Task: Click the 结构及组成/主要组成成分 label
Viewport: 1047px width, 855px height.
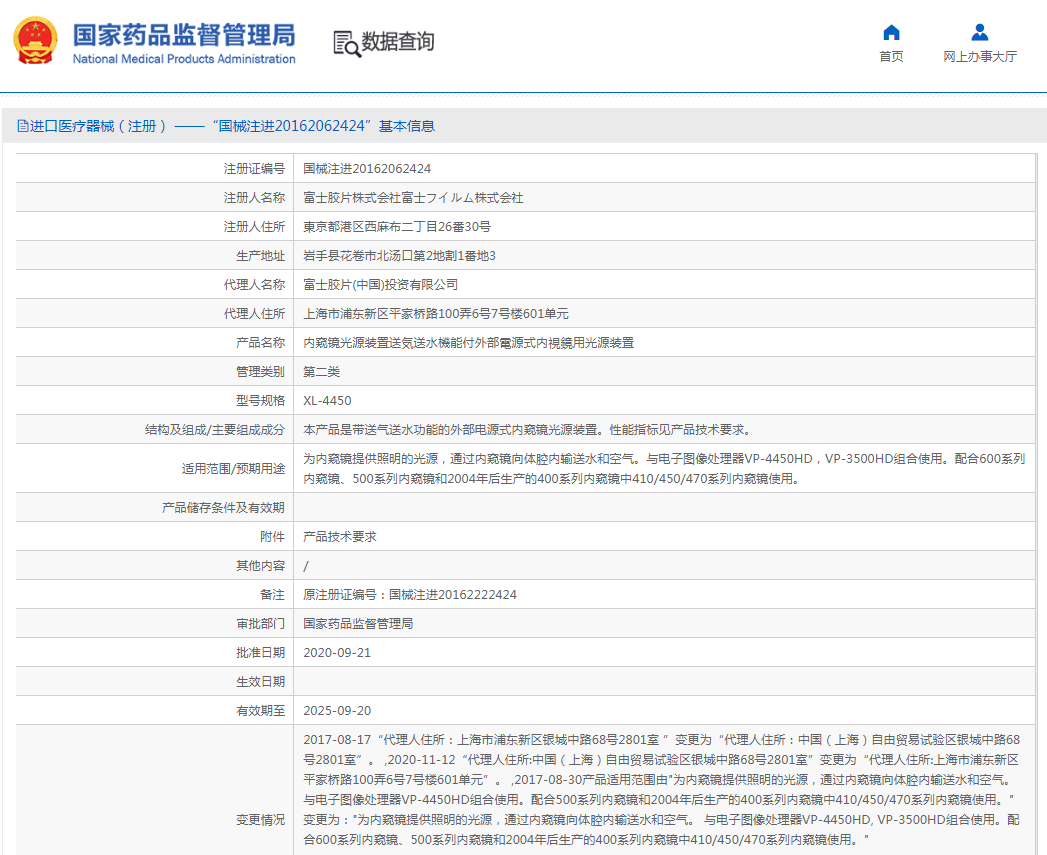Action: click(x=215, y=430)
